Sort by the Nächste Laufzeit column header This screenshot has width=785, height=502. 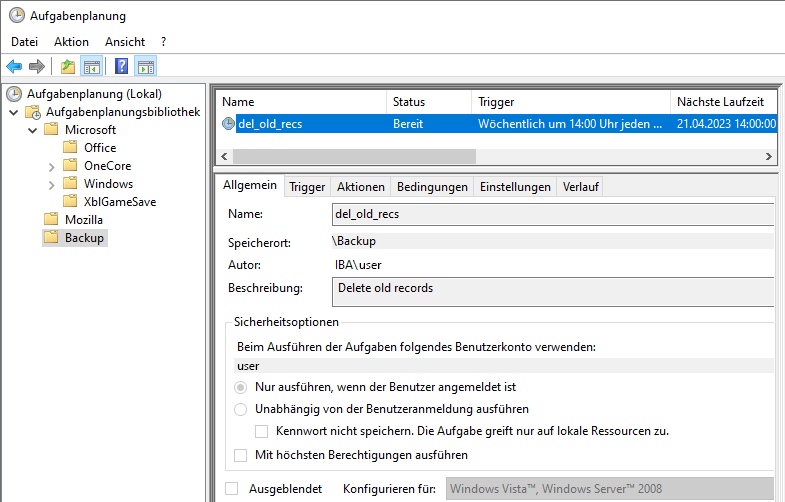point(724,102)
